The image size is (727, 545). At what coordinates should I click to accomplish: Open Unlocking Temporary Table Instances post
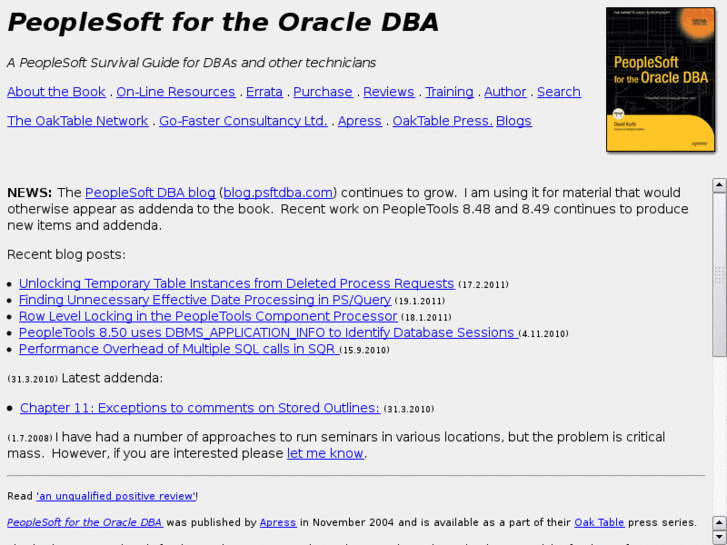(236, 284)
